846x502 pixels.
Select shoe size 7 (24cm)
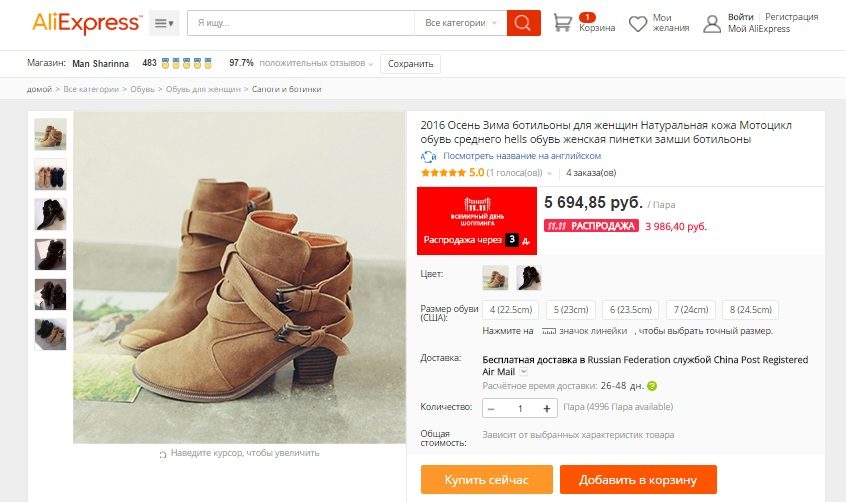tap(691, 310)
